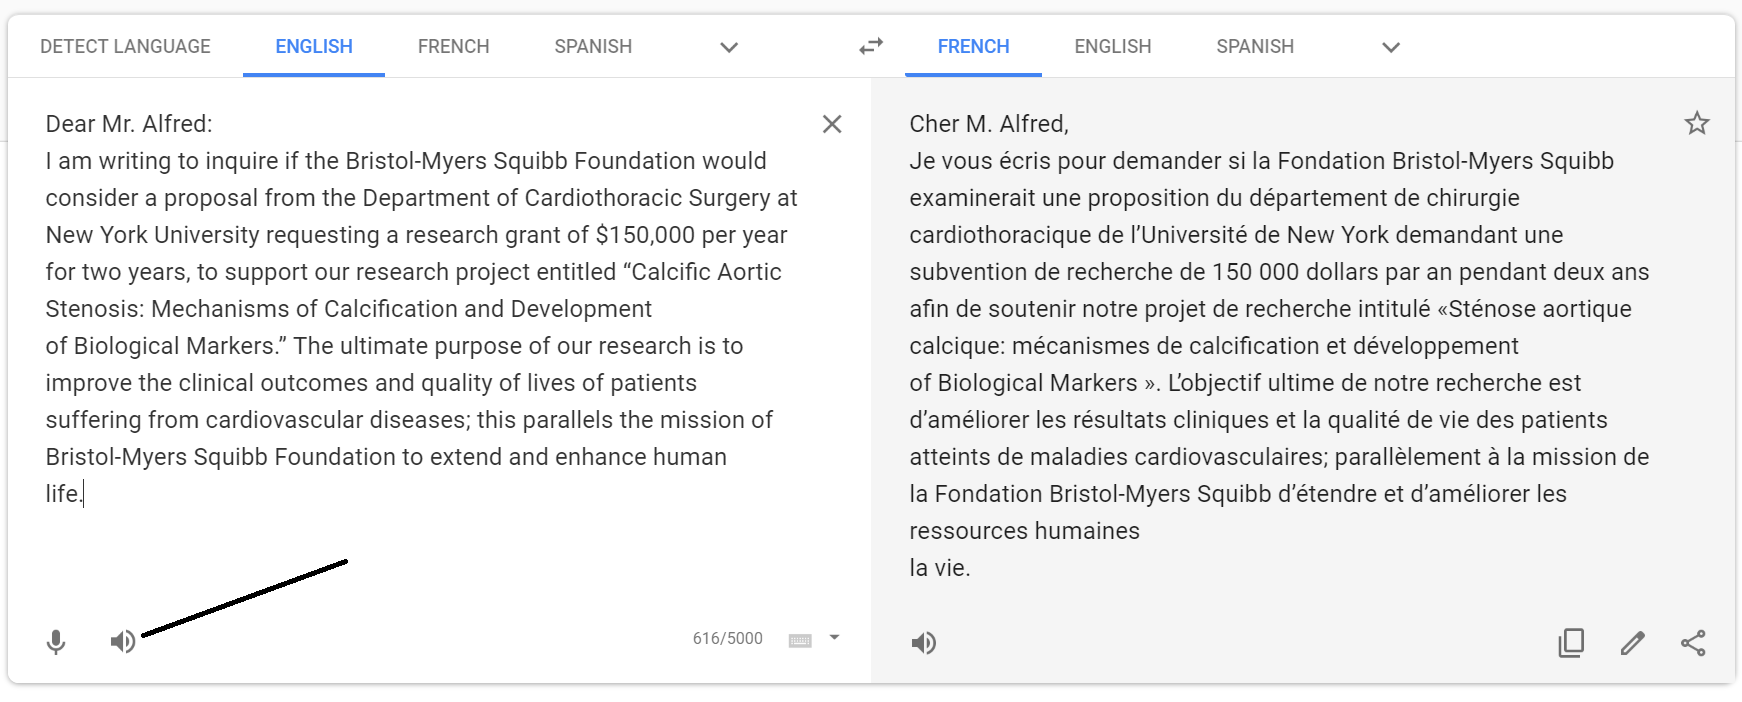Save this translation with the star
This screenshot has width=1742, height=702.
point(1697,122)
